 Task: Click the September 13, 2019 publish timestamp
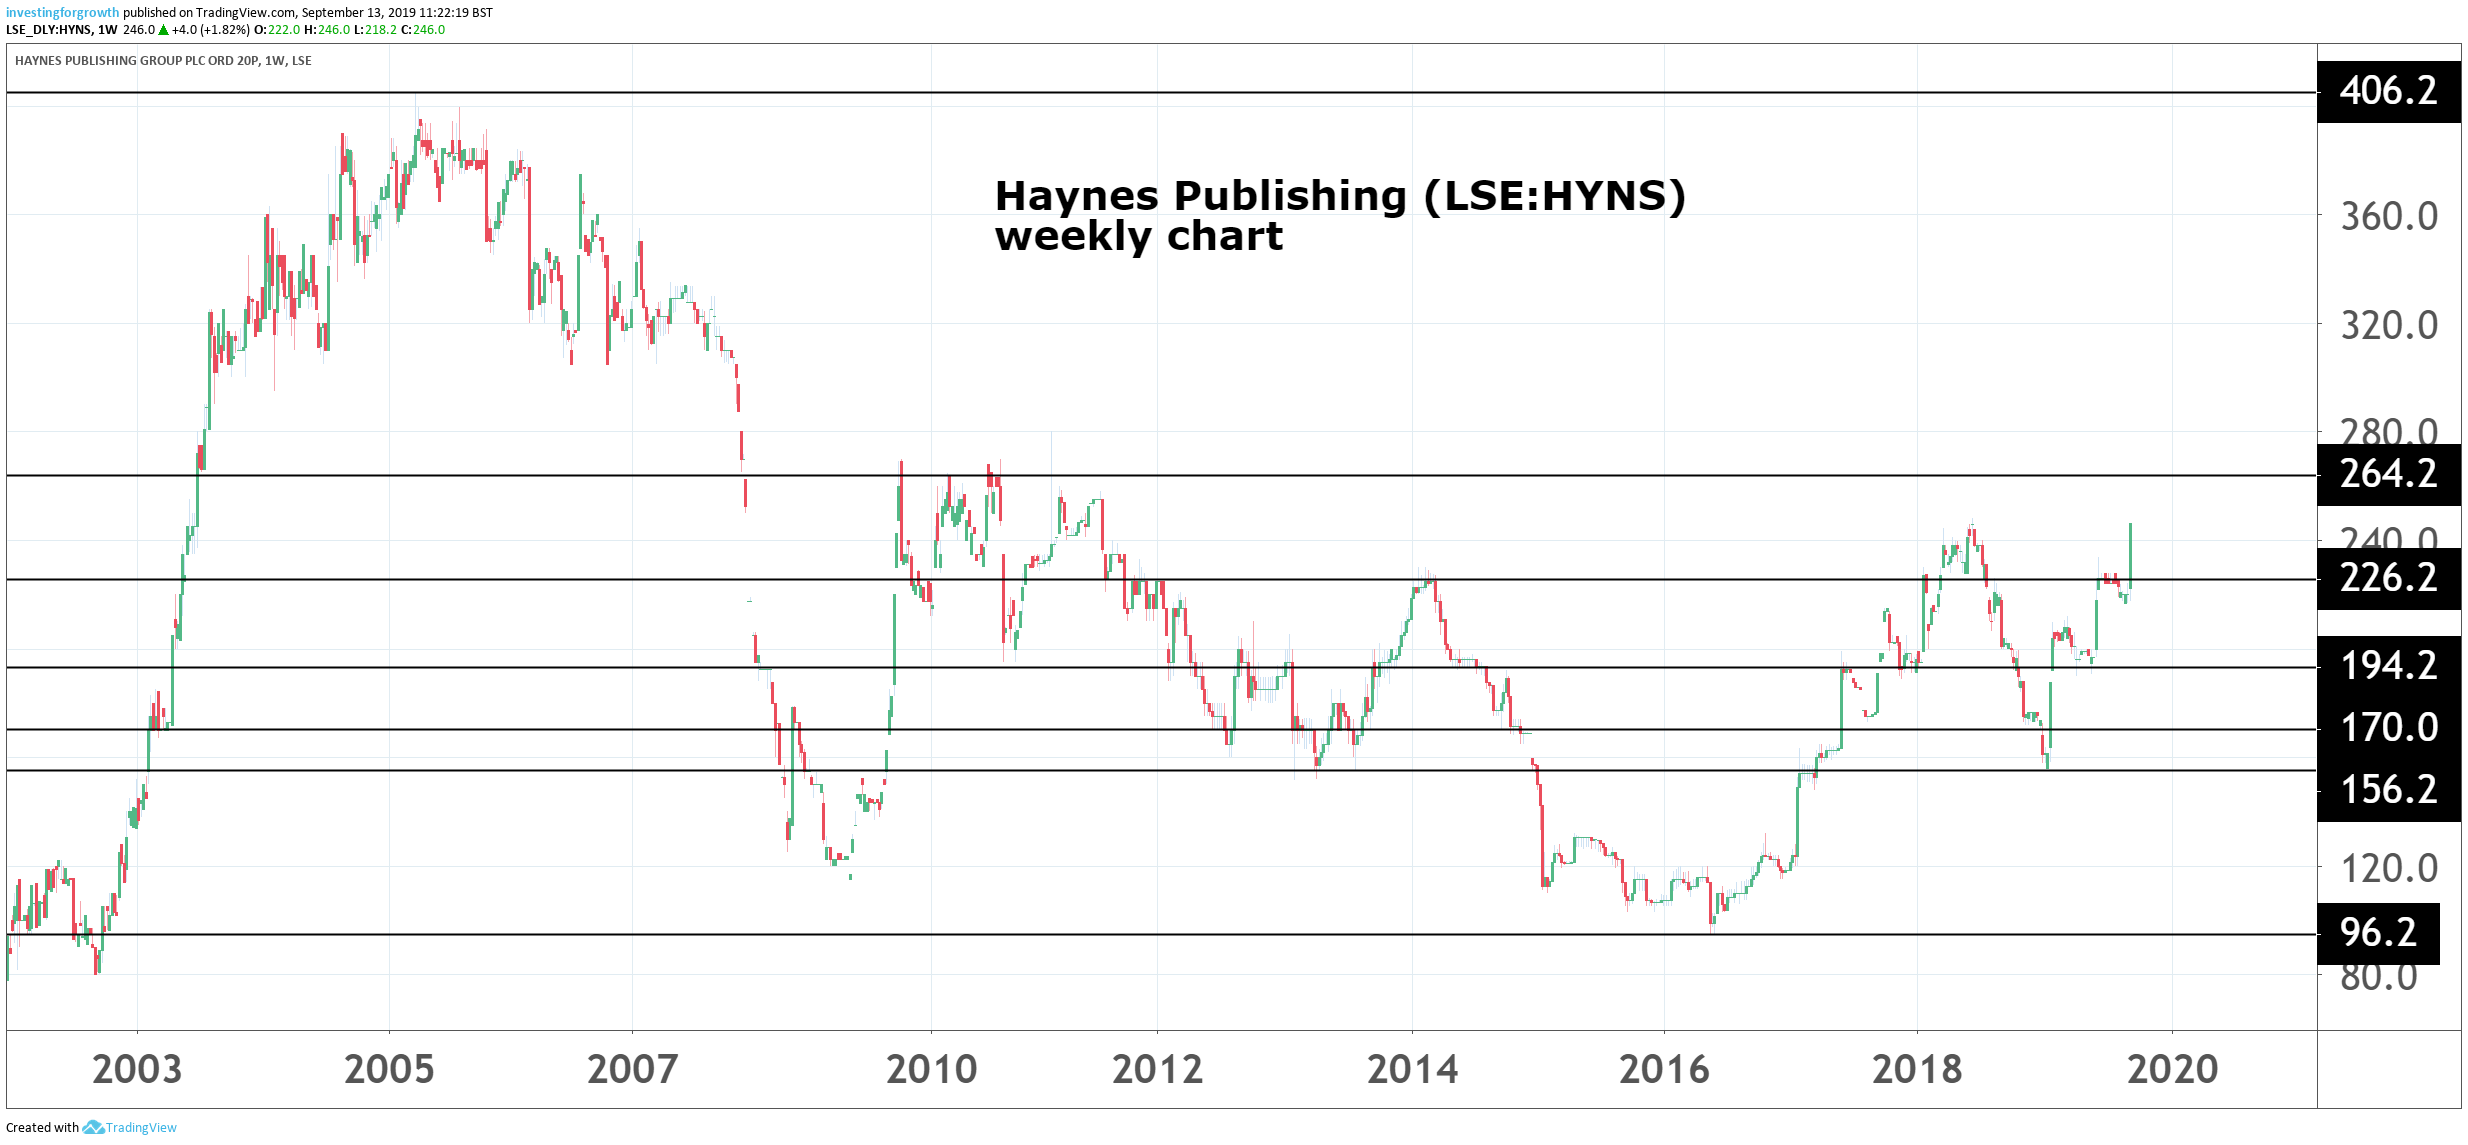pos(397,13)
